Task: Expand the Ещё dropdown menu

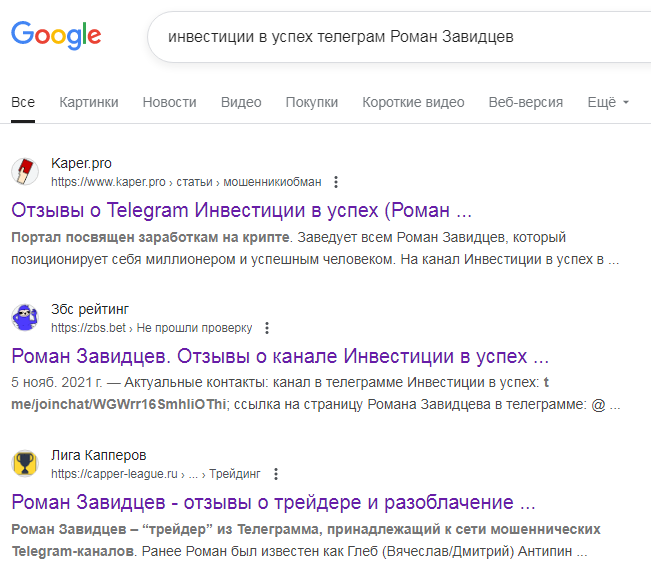Action: coord(608,102)
